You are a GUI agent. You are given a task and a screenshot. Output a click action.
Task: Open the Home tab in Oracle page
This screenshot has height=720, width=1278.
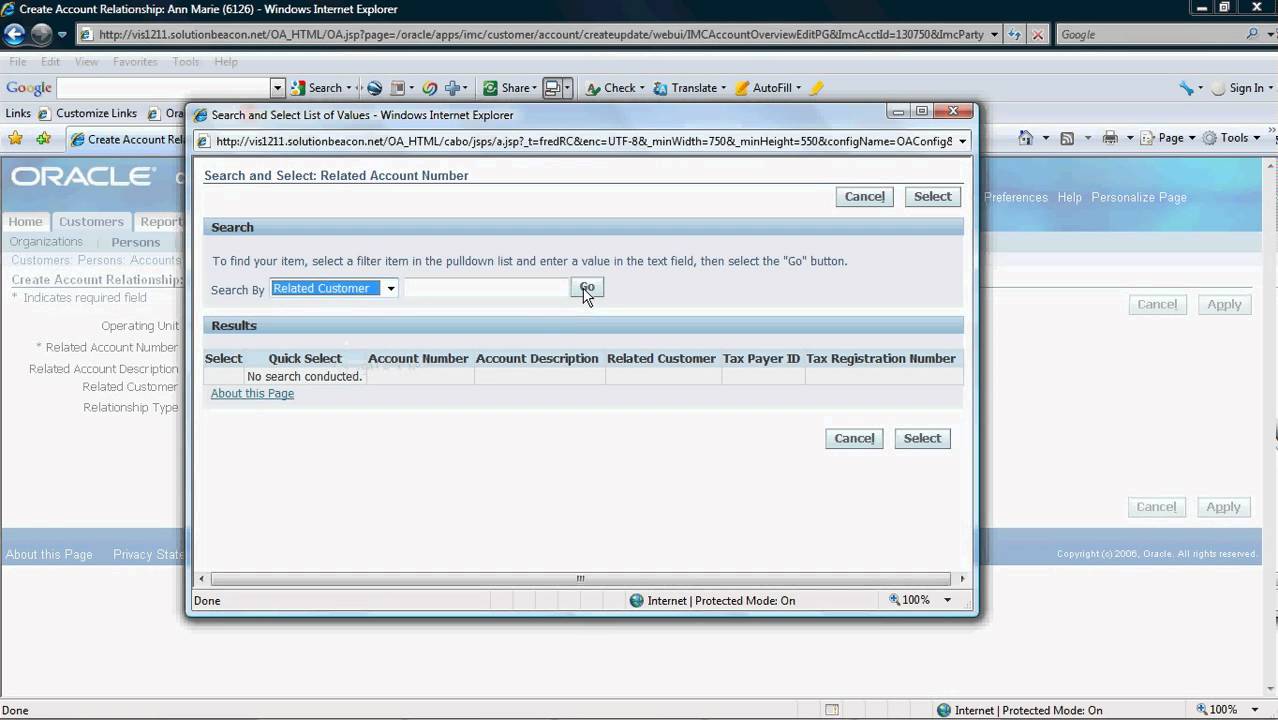point(26,222)
